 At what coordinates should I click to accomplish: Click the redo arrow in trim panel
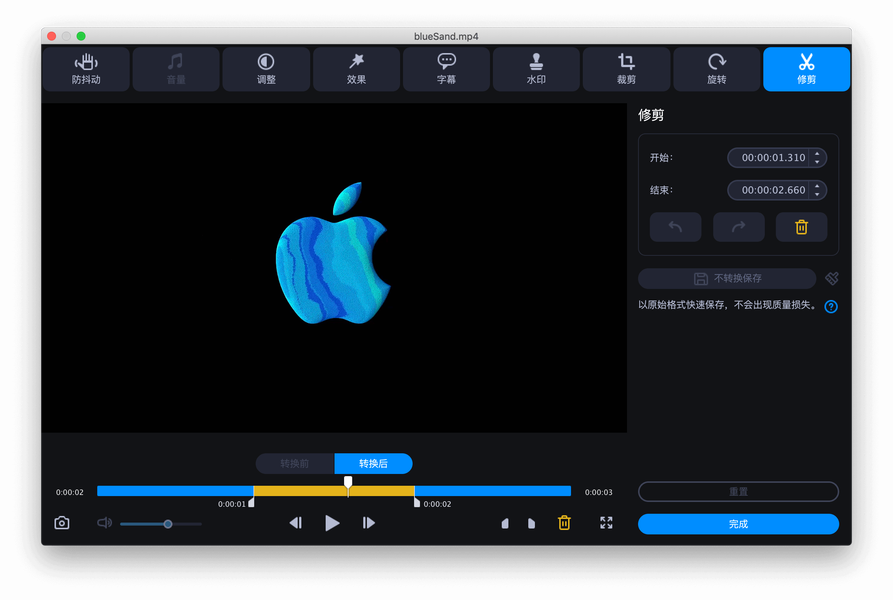739,227
